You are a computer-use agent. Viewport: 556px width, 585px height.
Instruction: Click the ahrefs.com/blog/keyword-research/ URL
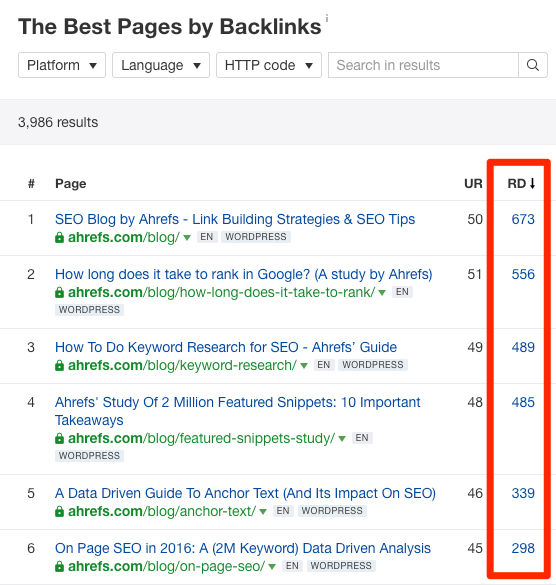tap(182, 365)
